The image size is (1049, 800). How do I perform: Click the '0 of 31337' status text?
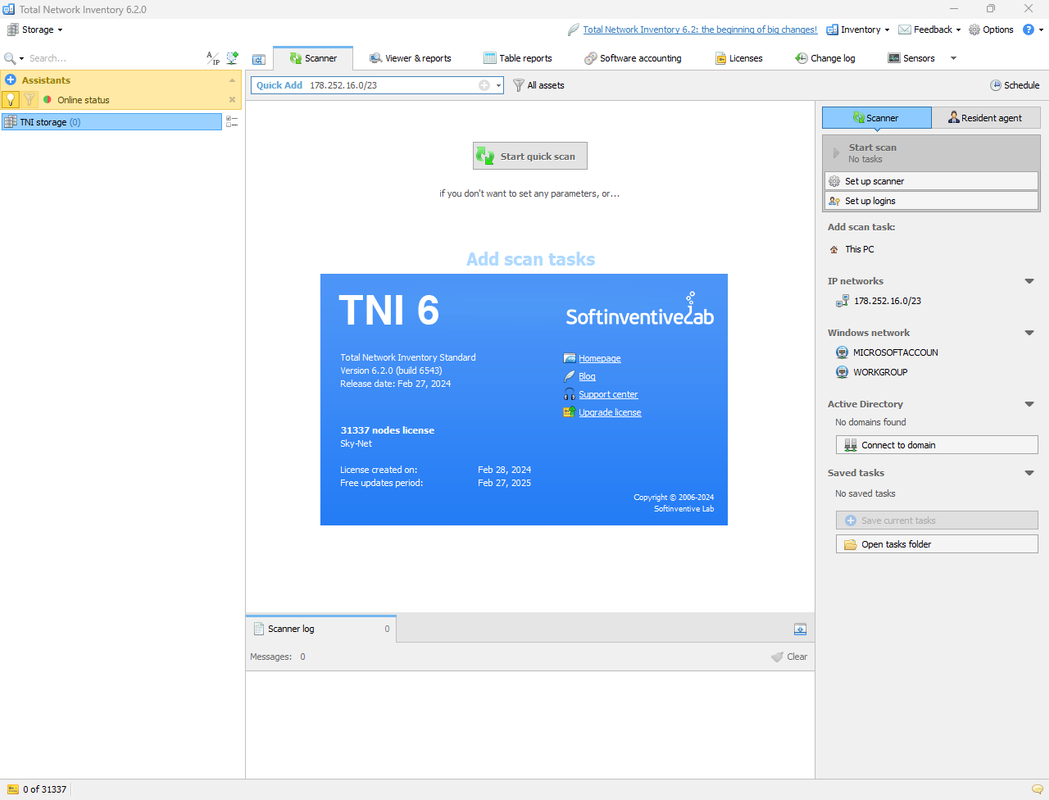point(44,789)
